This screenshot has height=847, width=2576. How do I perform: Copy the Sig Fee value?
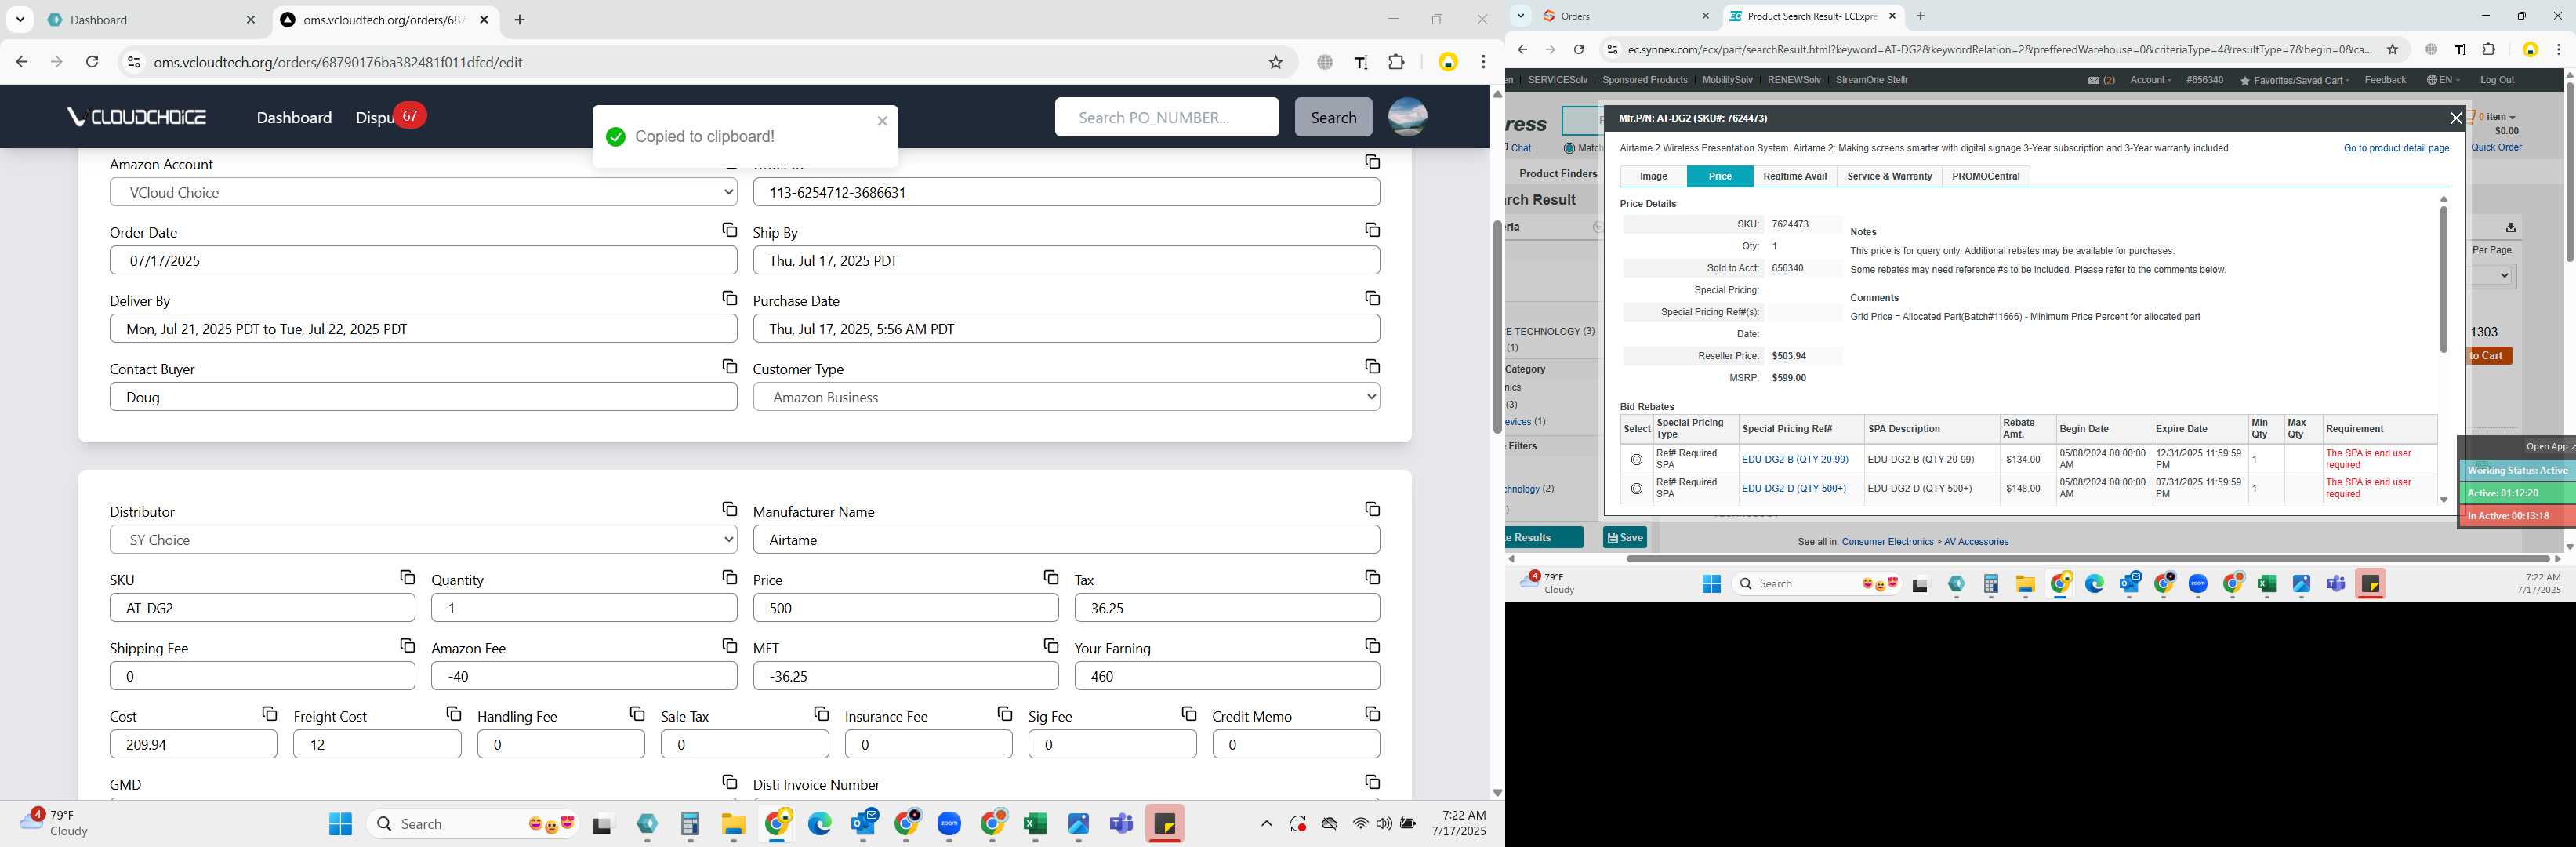coord(1188,713)
